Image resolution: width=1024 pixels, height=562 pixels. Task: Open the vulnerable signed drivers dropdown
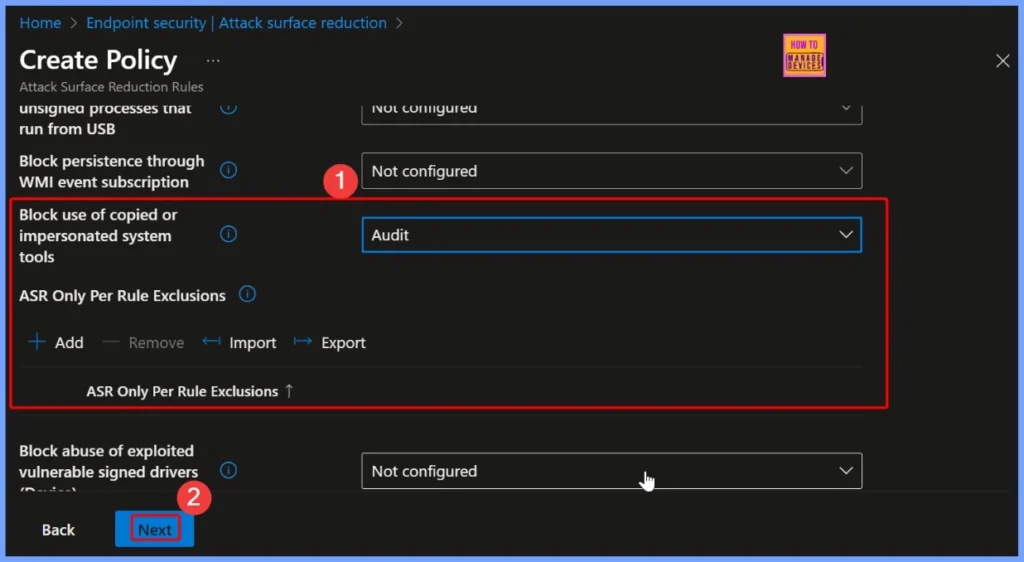(x=611, y=471)
